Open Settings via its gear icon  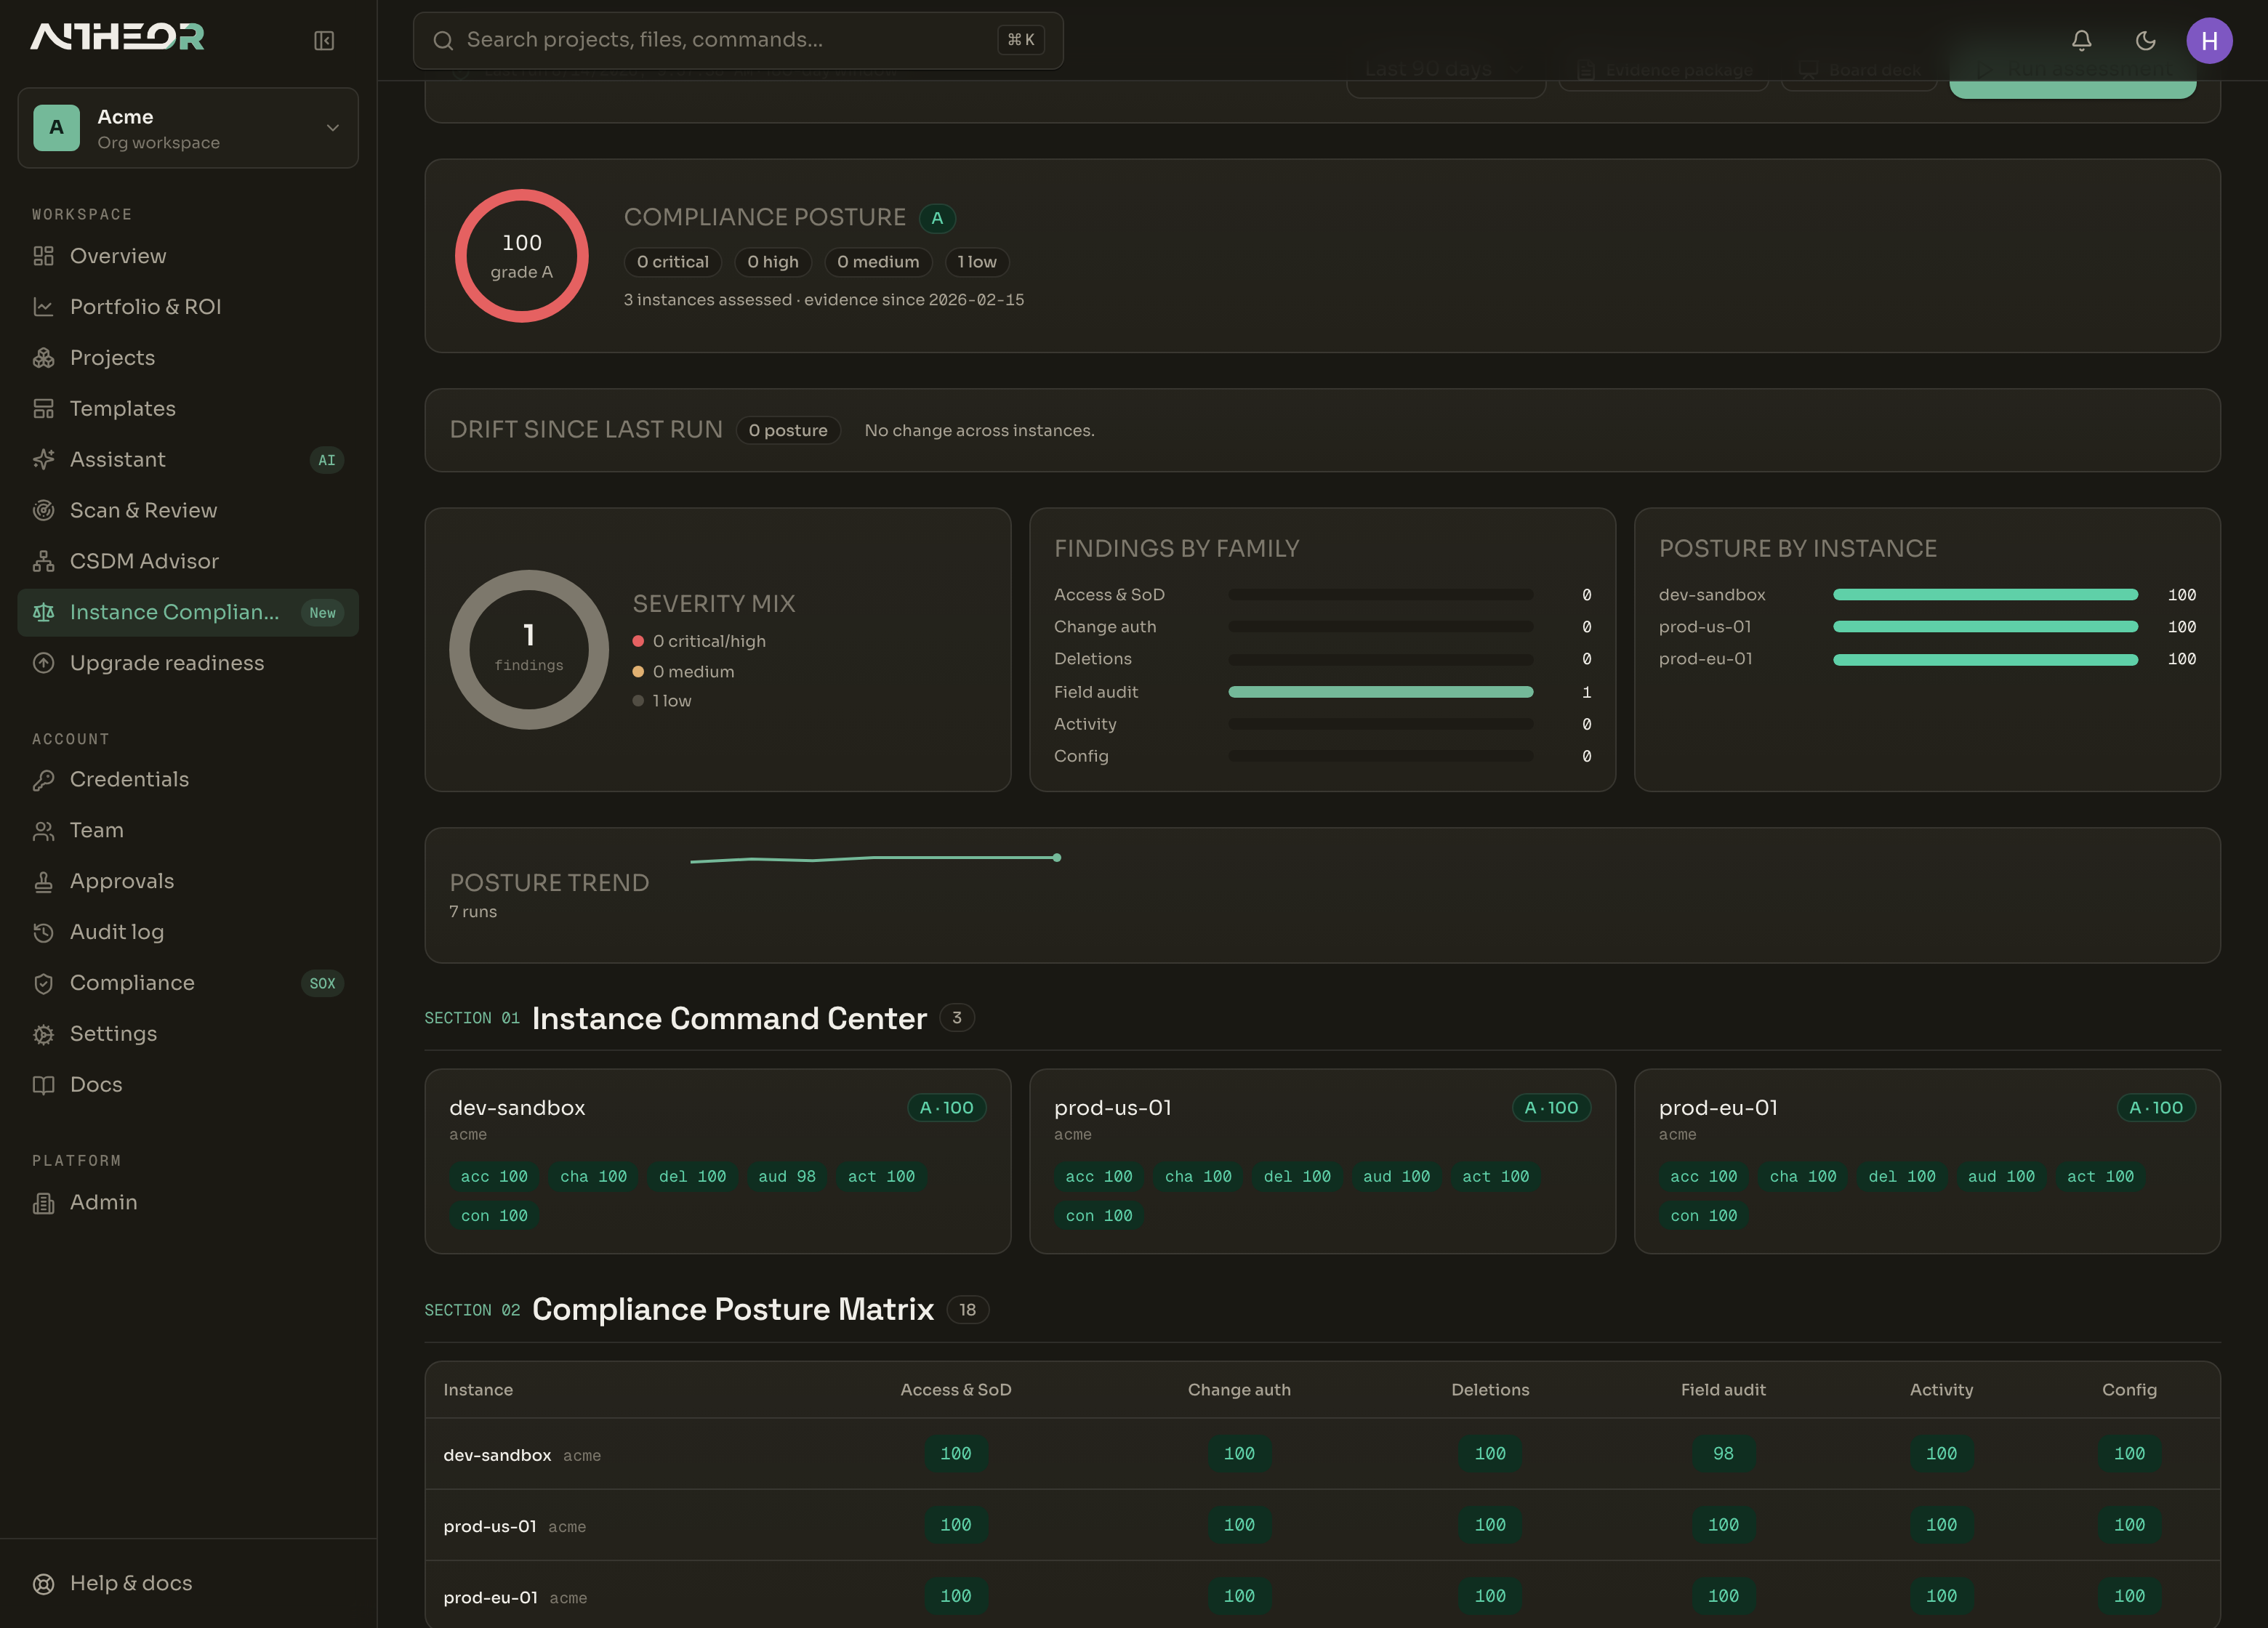tap(43, 1034)
